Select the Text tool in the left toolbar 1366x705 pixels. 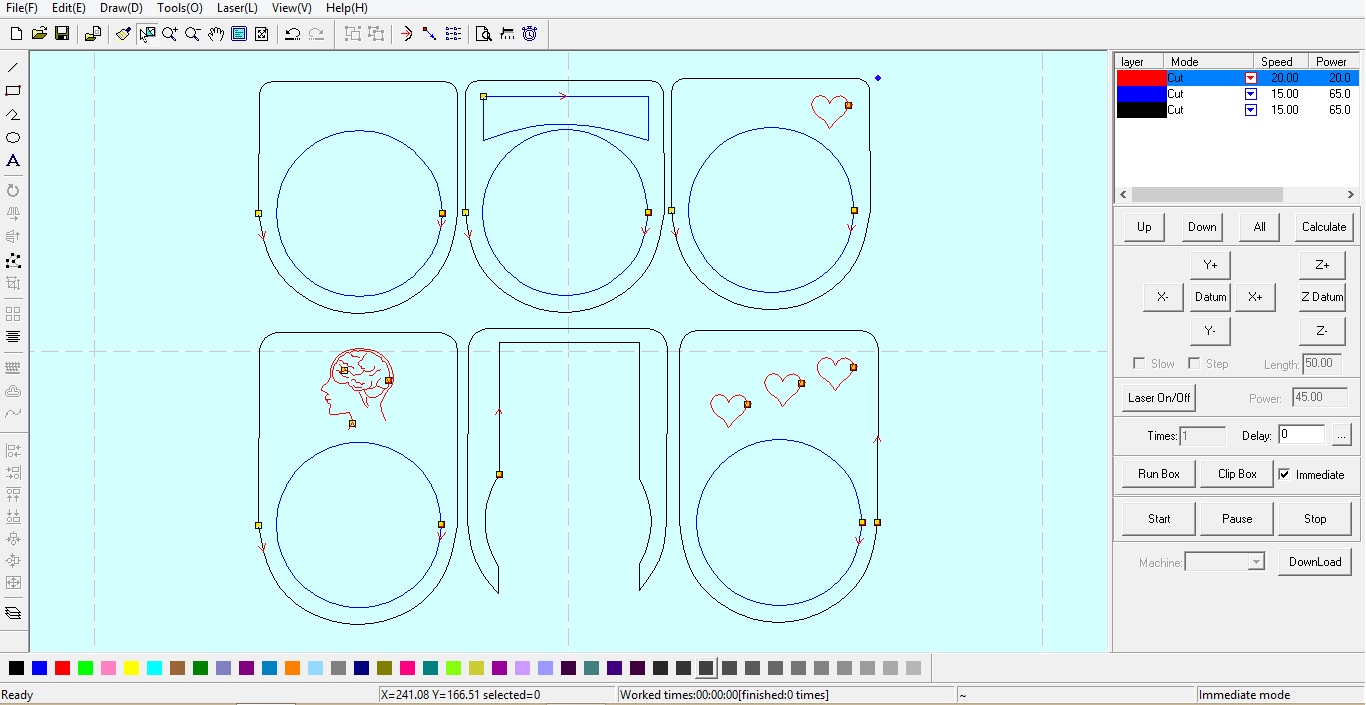[x=13, y=161]
